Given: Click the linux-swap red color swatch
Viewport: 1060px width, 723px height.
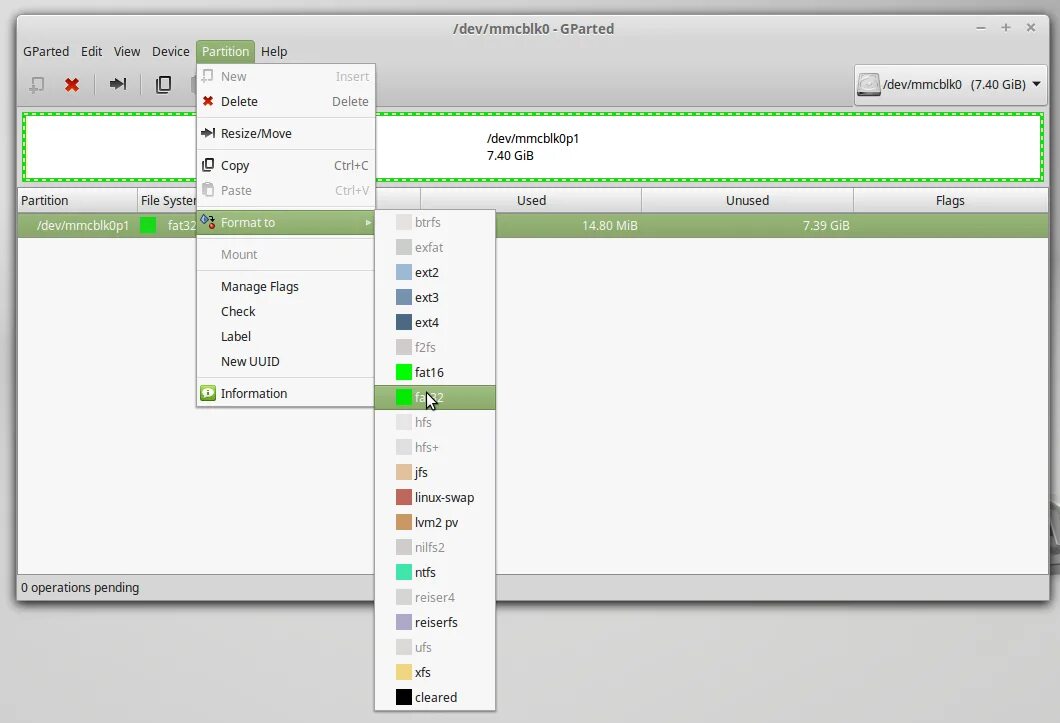Looking at the screenshot, I should pos(402,497).
